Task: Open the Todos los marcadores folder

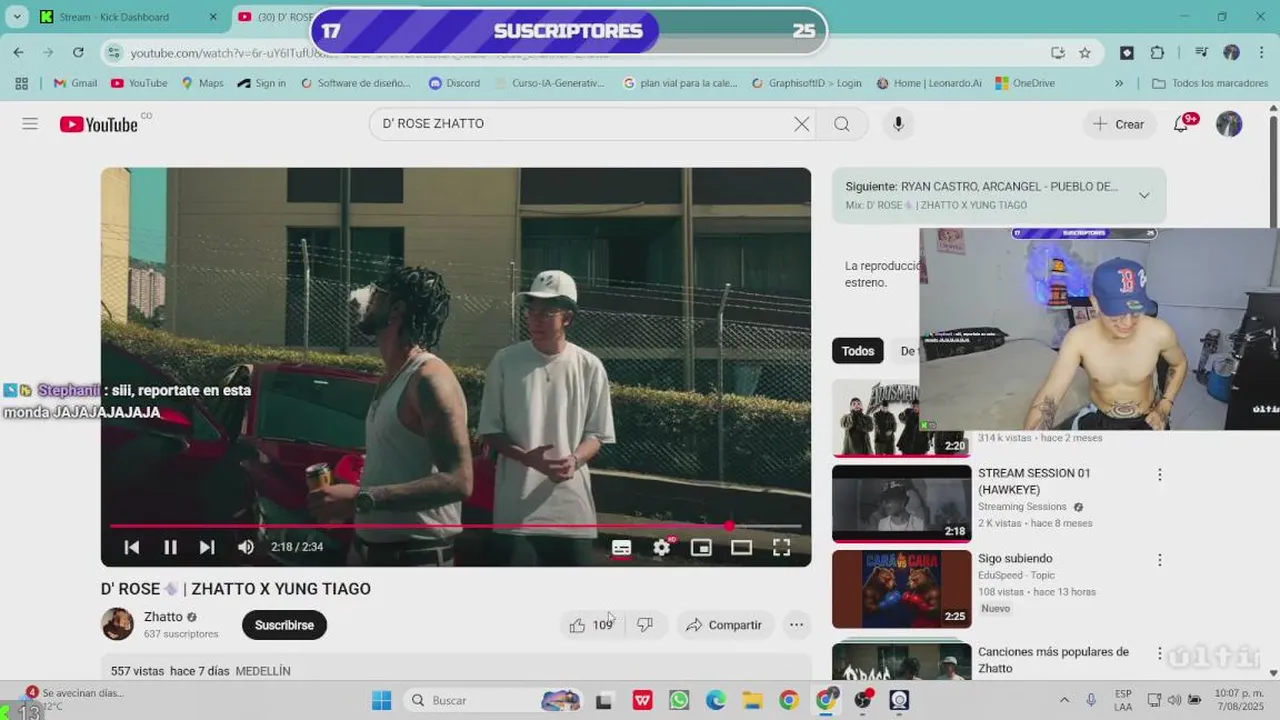Action: click(1210, 83)
